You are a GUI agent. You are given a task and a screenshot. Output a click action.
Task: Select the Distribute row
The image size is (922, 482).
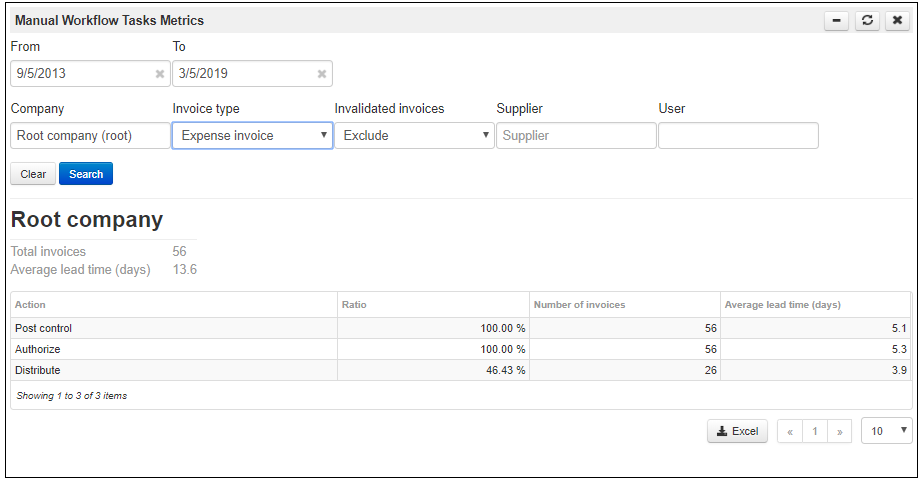tap(461, 370)
